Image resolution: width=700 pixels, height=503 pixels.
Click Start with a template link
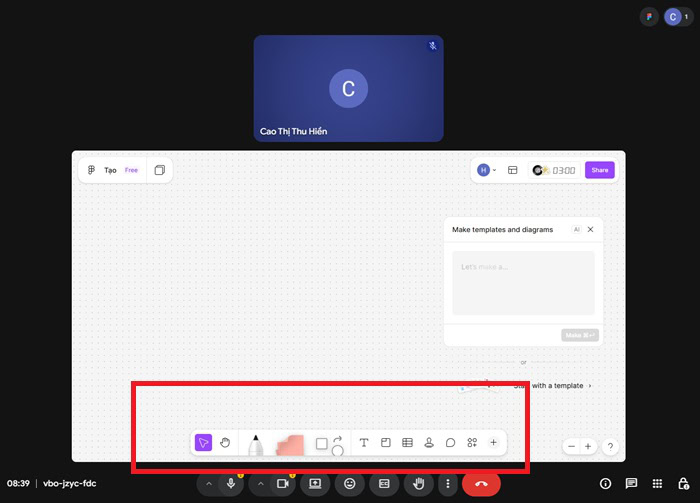click(x=552, y=385)
